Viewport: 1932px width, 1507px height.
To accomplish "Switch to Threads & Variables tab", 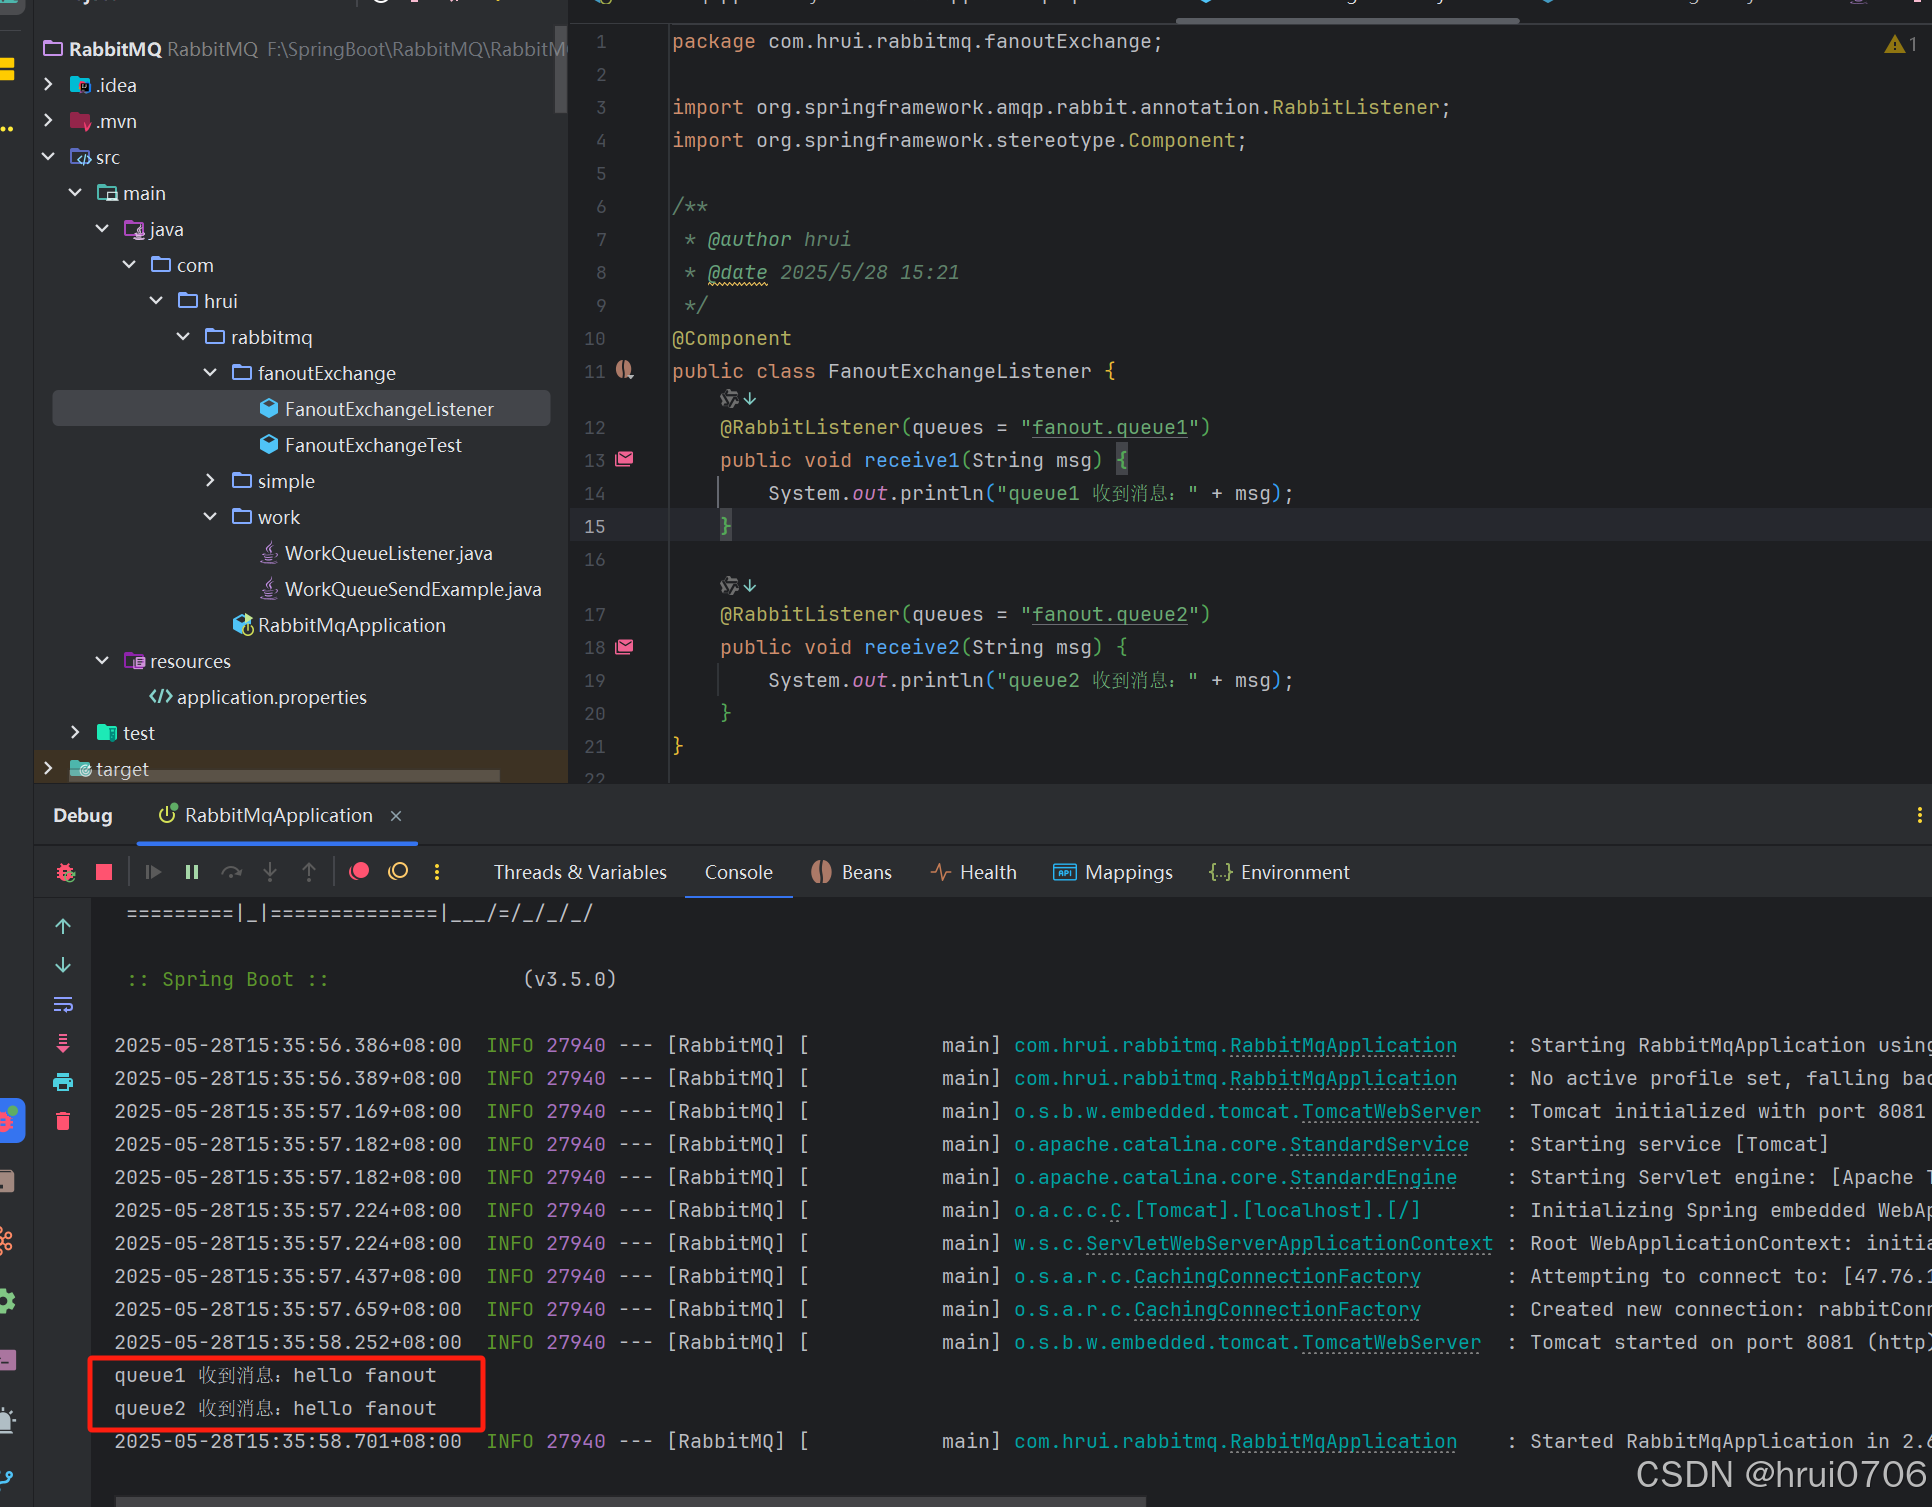I will [580, 872].
